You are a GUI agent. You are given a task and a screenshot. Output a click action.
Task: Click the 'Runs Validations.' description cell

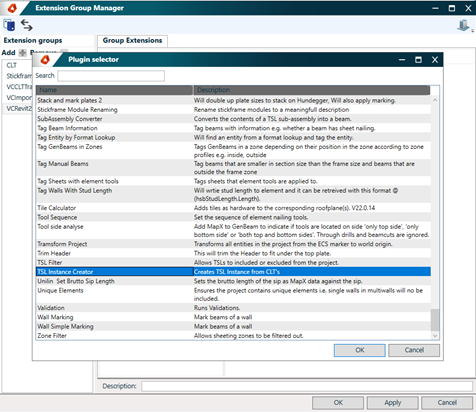312,308
